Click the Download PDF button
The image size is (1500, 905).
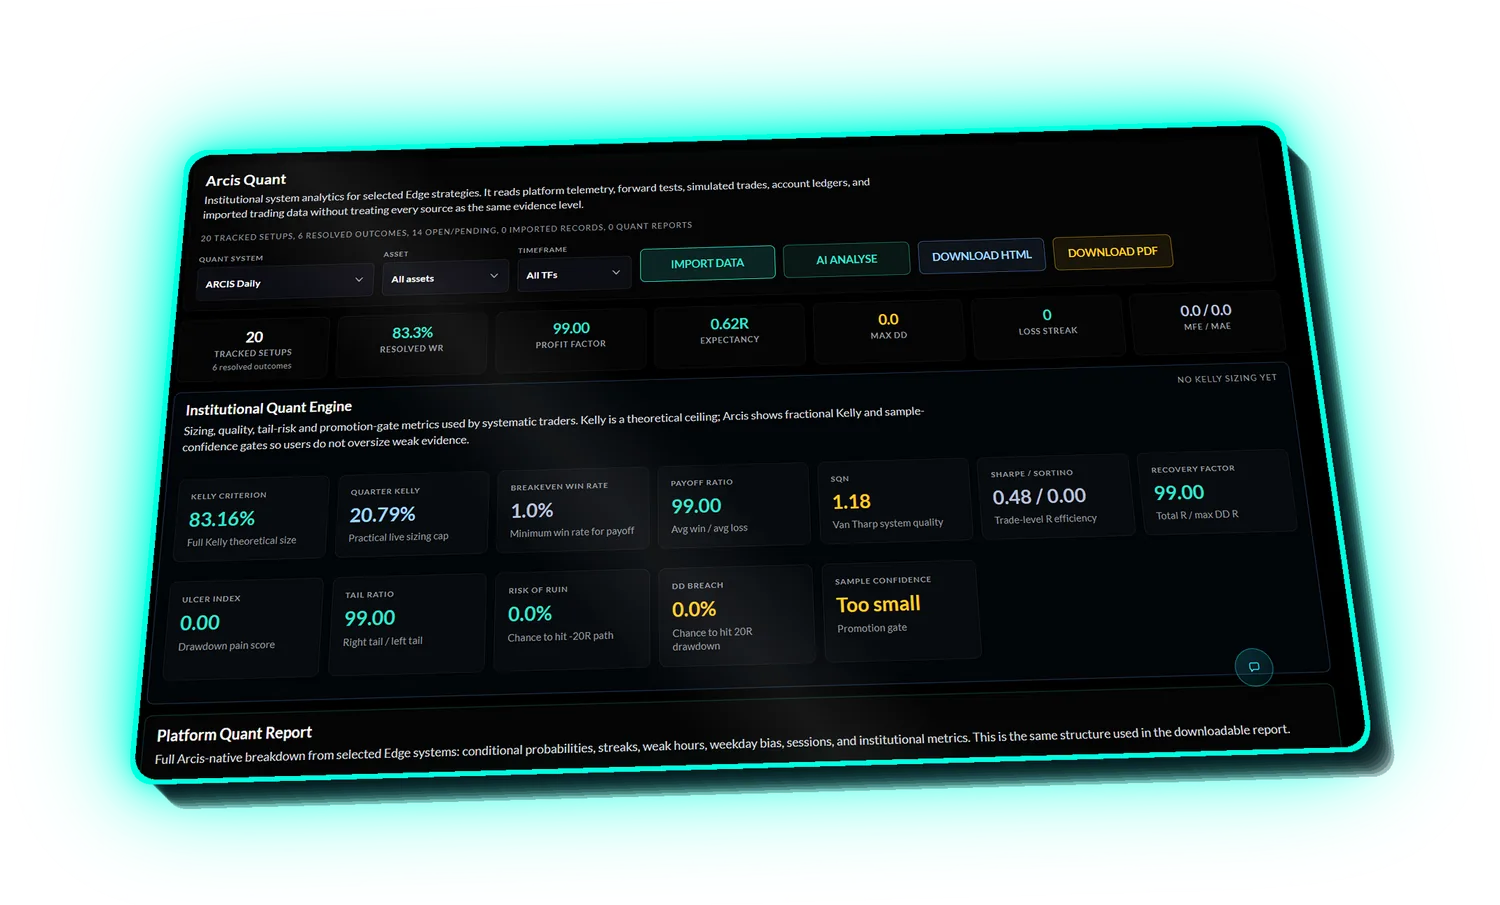[x=1112, y=252]
